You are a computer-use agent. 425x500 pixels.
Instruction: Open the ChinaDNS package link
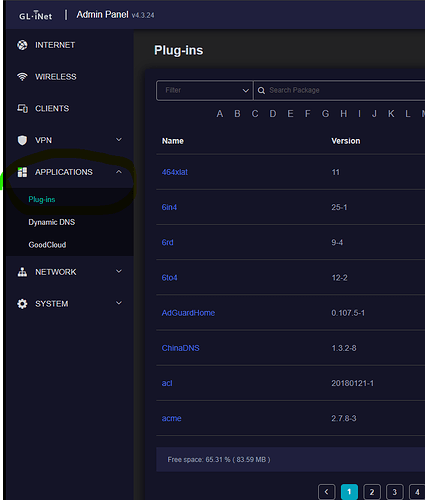click(181, 348)
